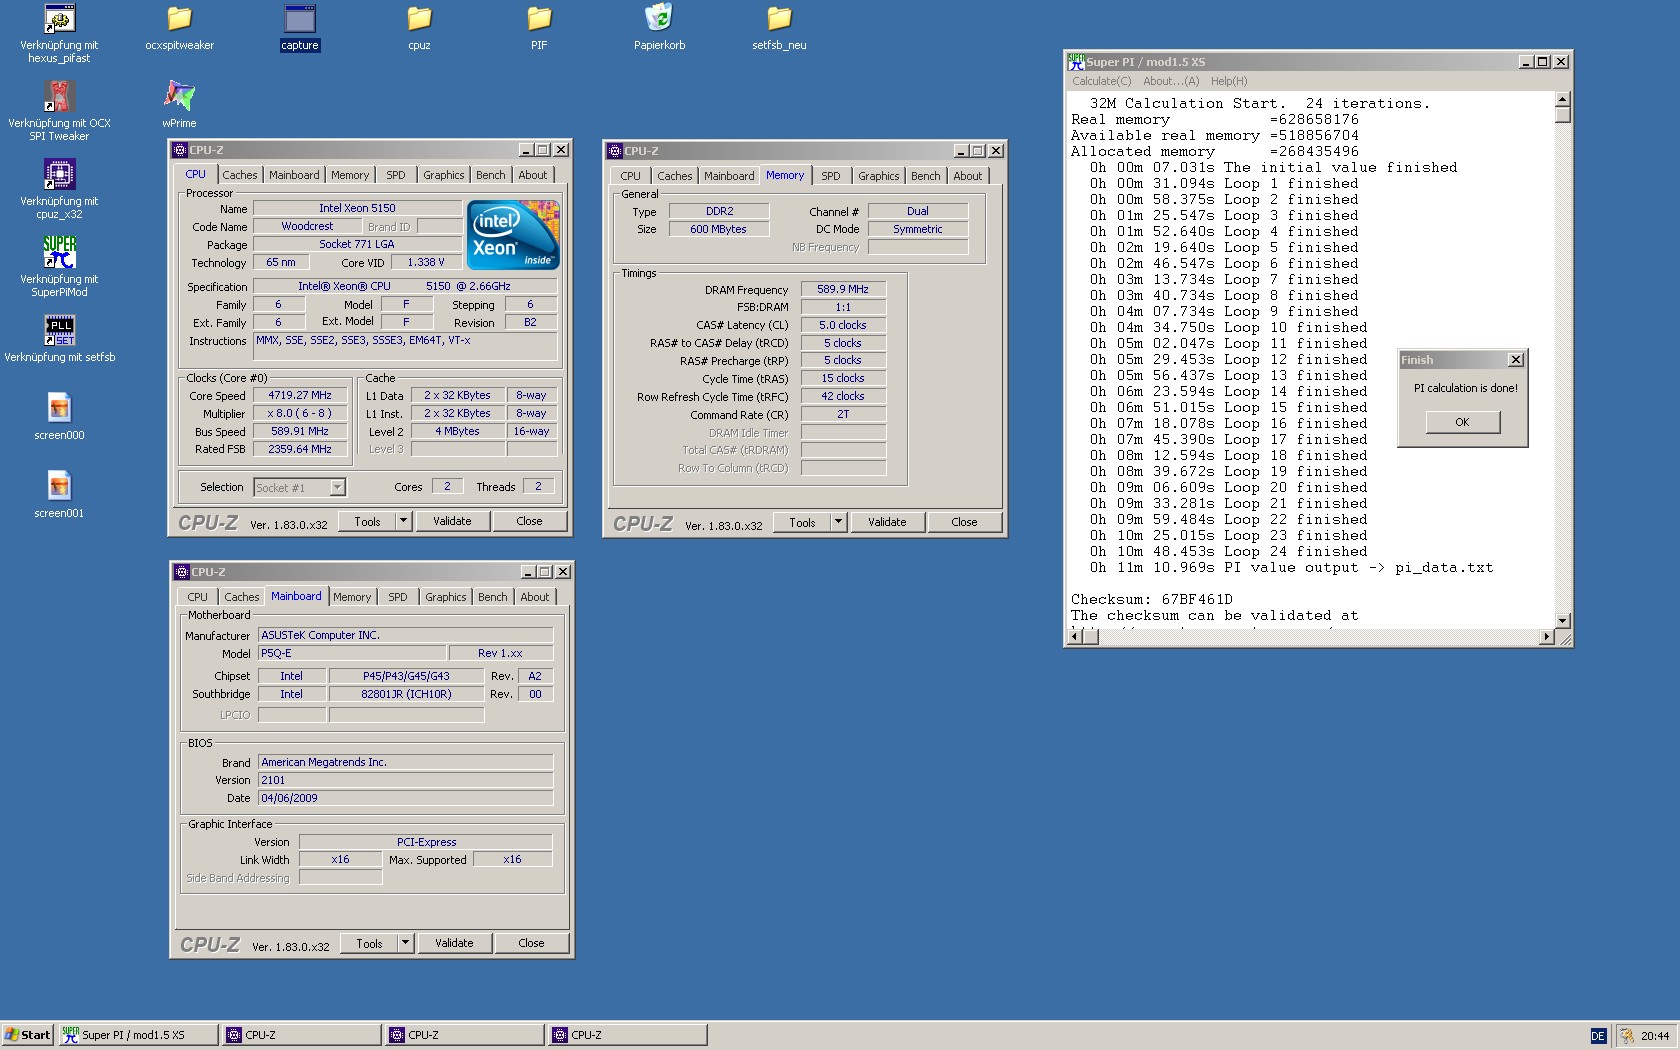This screenshot has width=1680, height=1050.
Task: Launch the SuperPiMod shortcut
Action: point(59,253)
